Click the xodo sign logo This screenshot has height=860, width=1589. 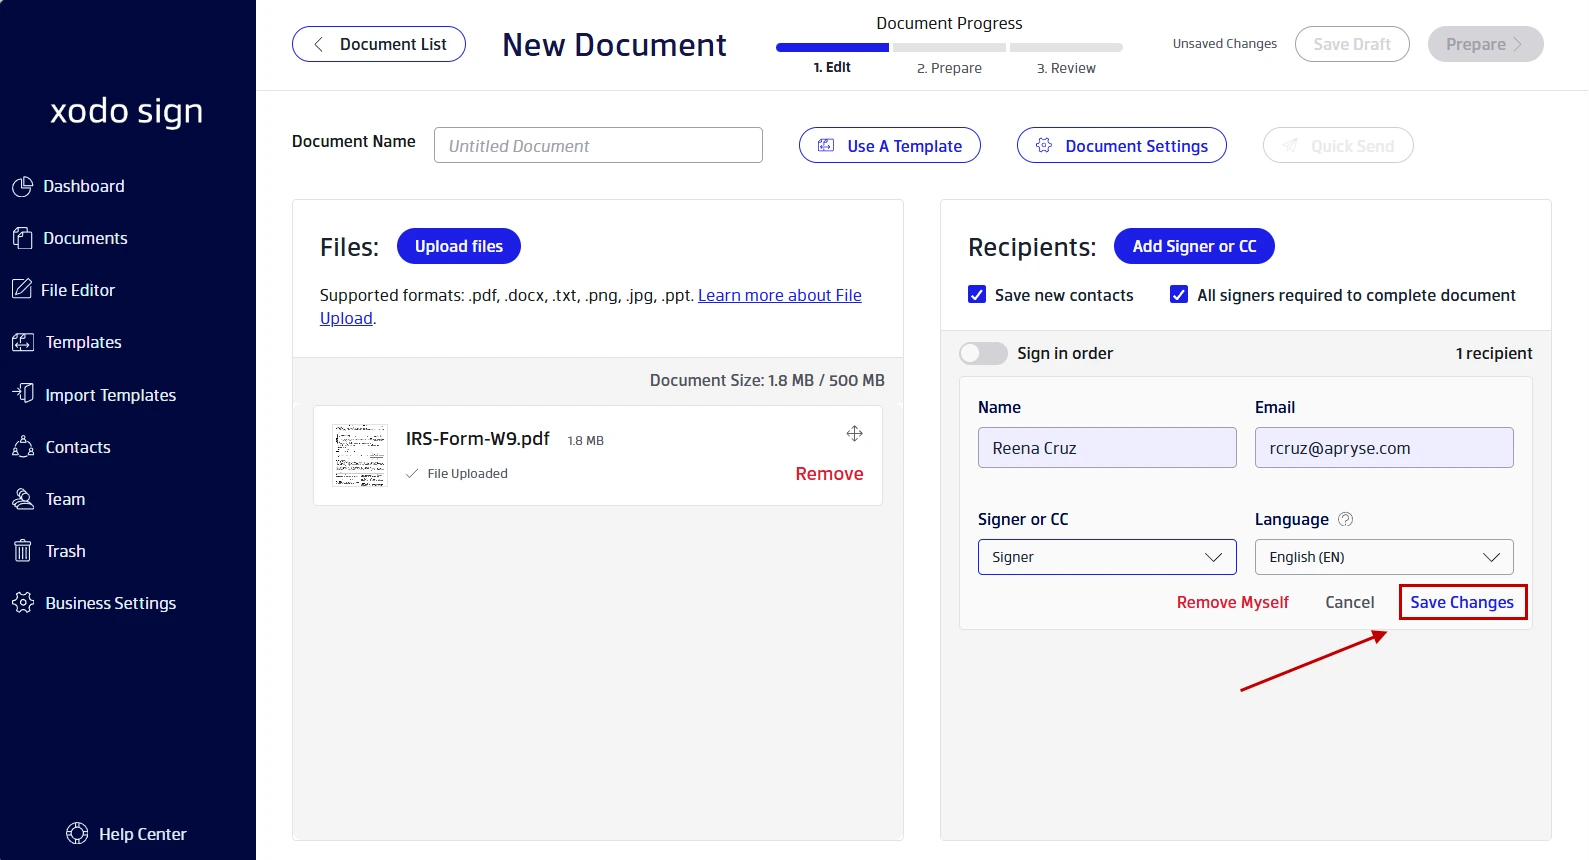[x=127, y=111]
